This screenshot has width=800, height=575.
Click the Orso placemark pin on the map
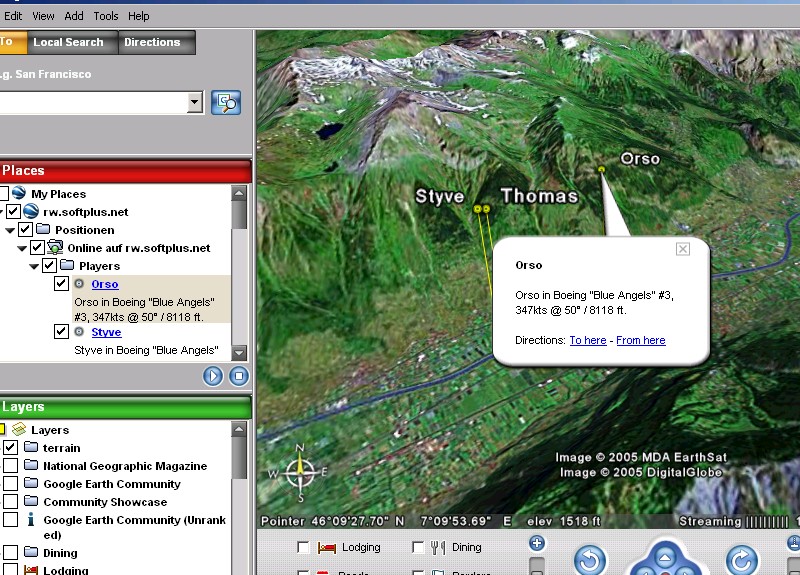(601, 170)
